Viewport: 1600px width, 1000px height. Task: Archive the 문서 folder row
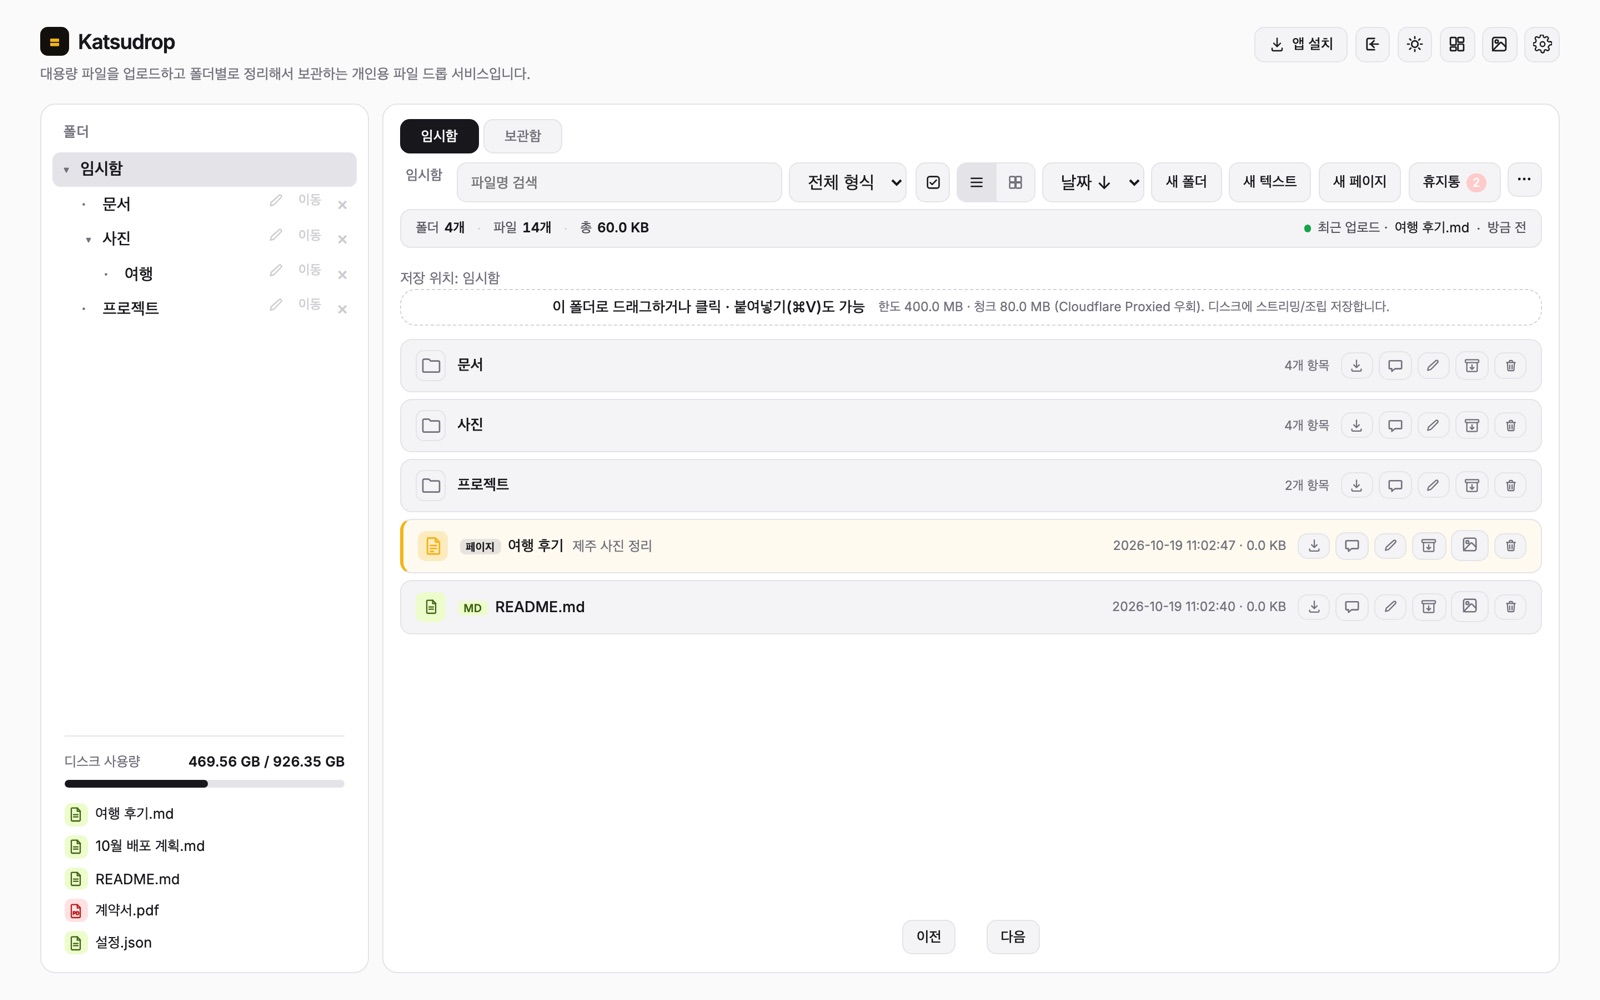[1472, 366]
